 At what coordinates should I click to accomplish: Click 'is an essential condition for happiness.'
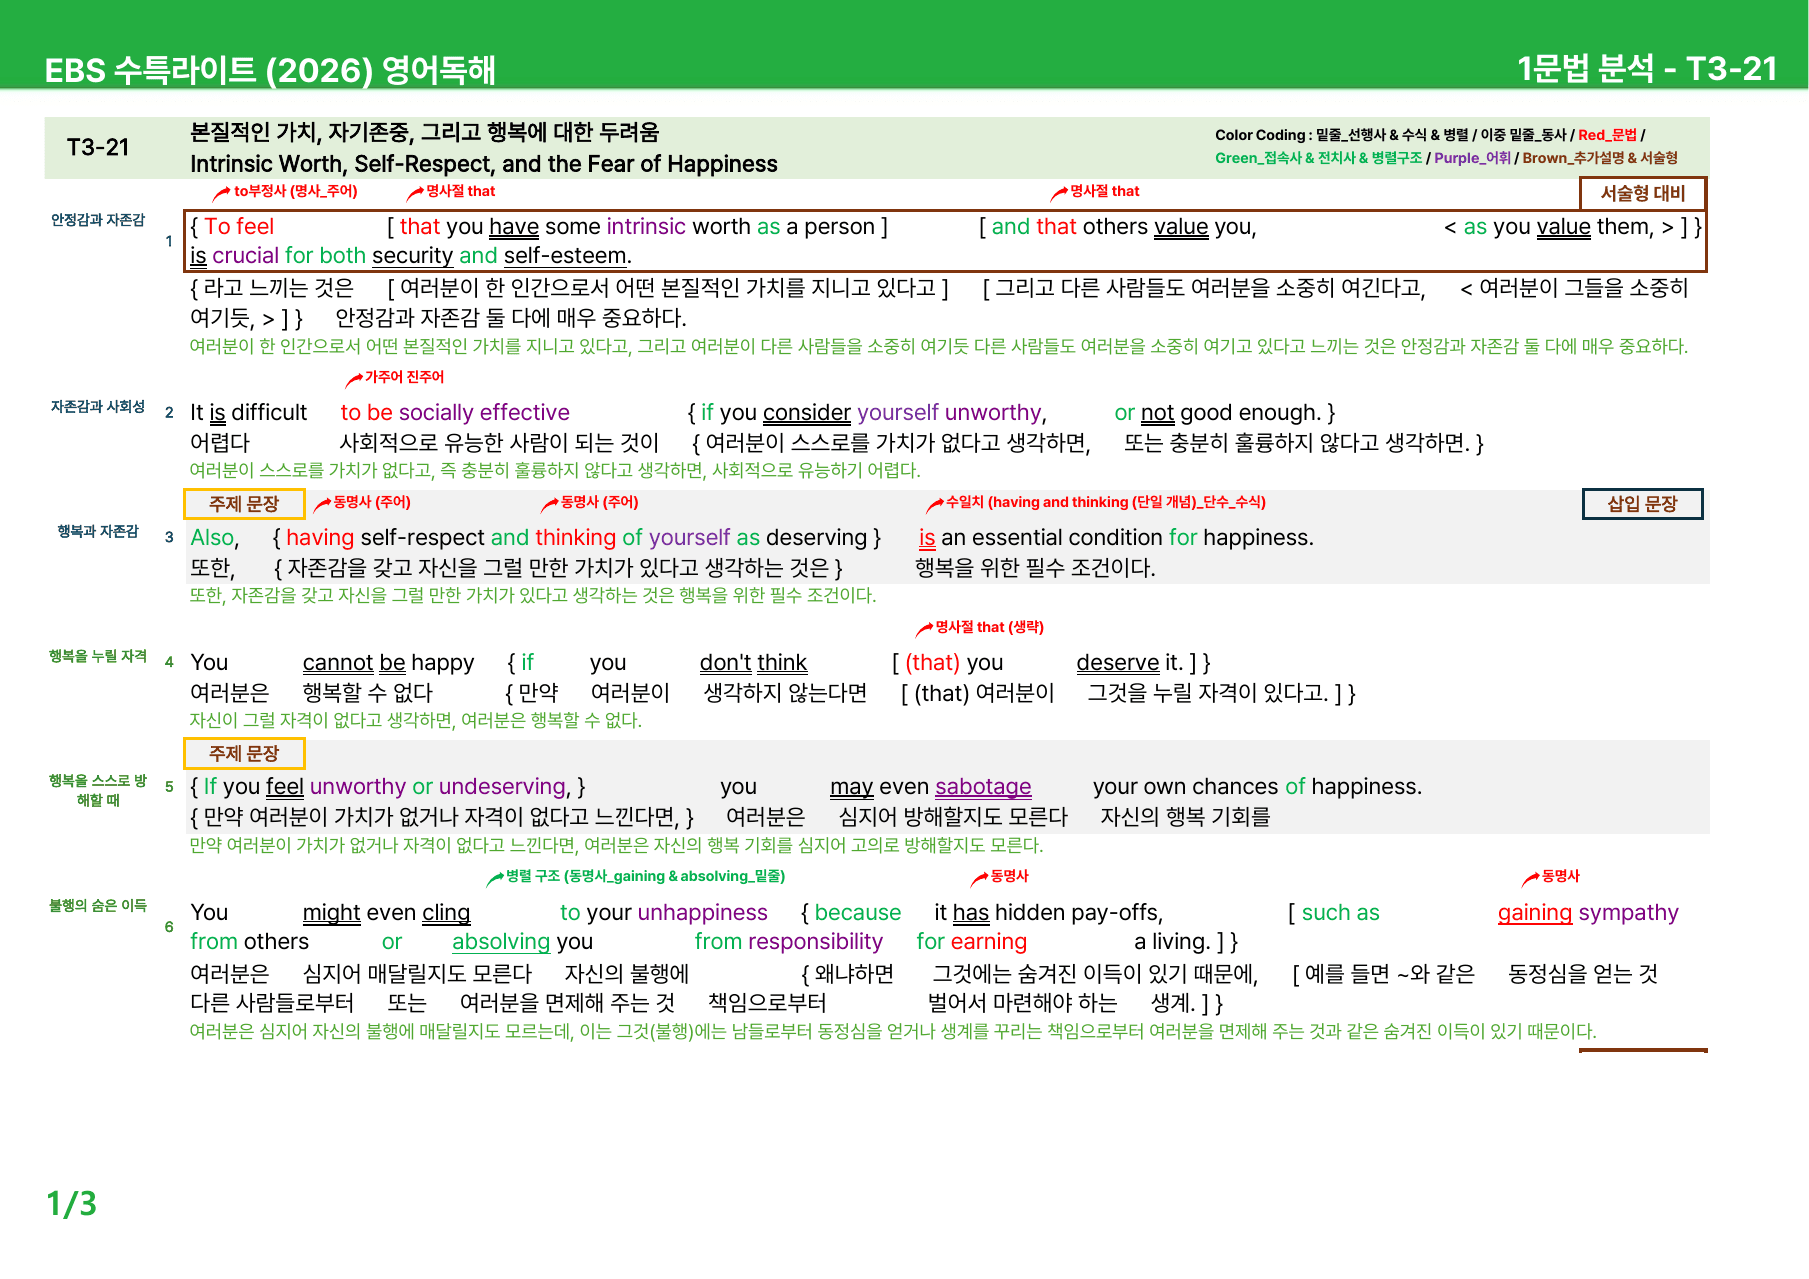[x=1116, y=538]
